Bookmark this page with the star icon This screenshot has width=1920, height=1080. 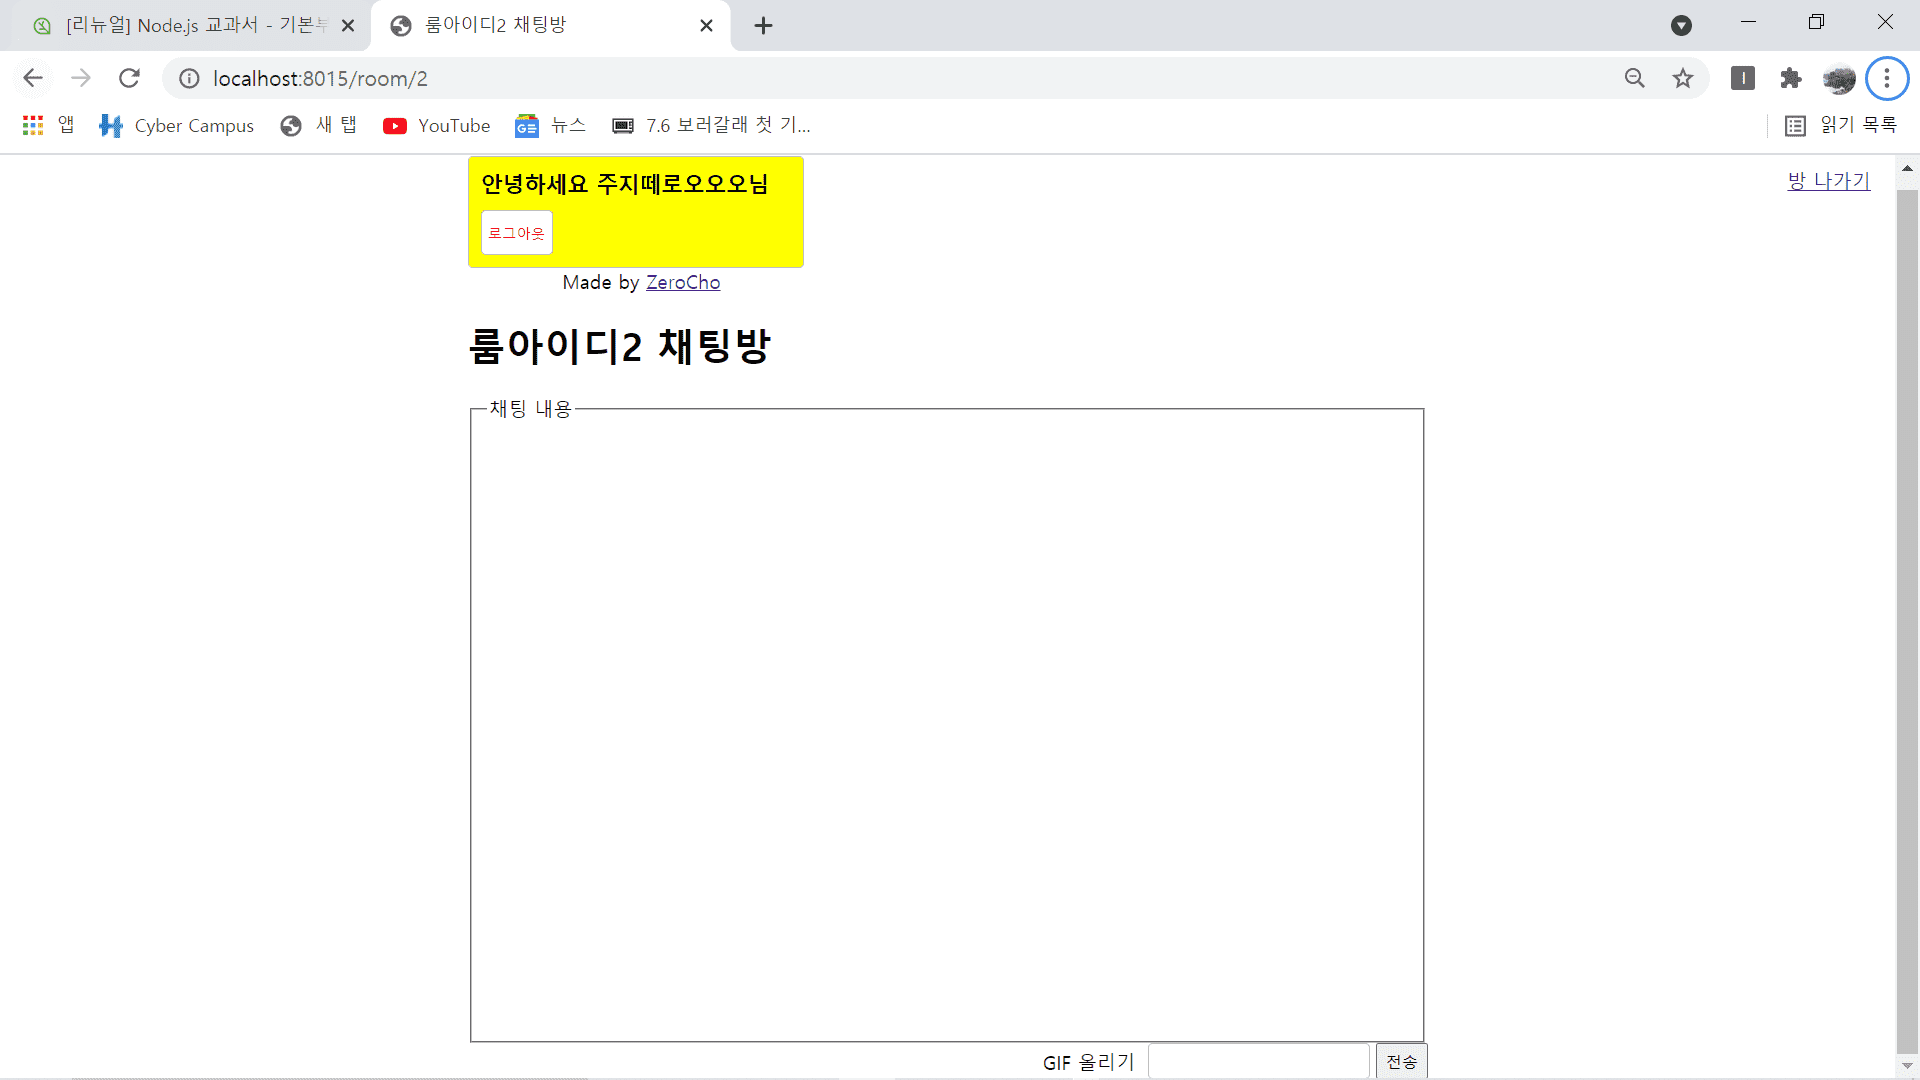tap(1683, 78)
